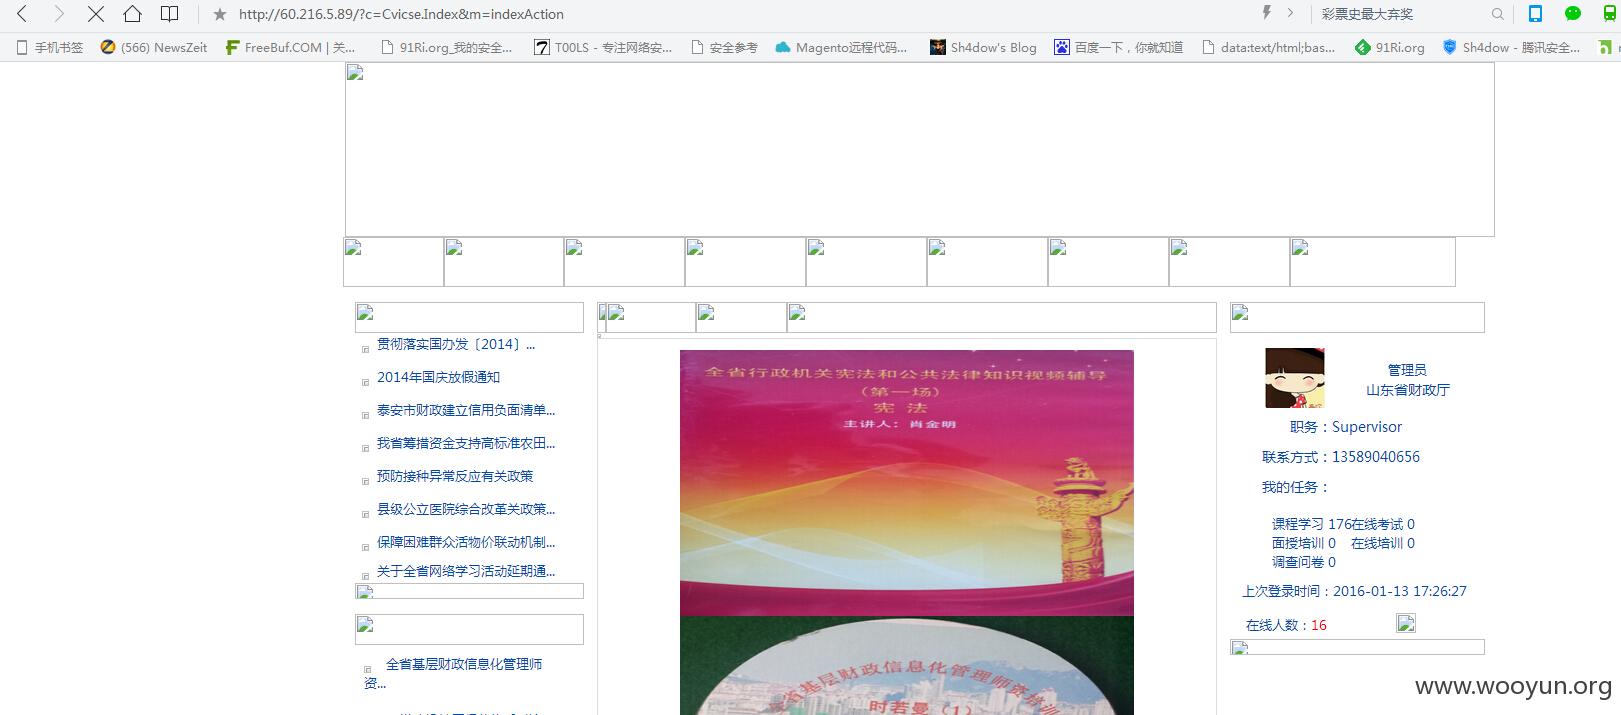This screenshot has height=715, width=1621.
Task: Open link 县级公立医院综合改革关政策
Action: [x=466, y=509]
